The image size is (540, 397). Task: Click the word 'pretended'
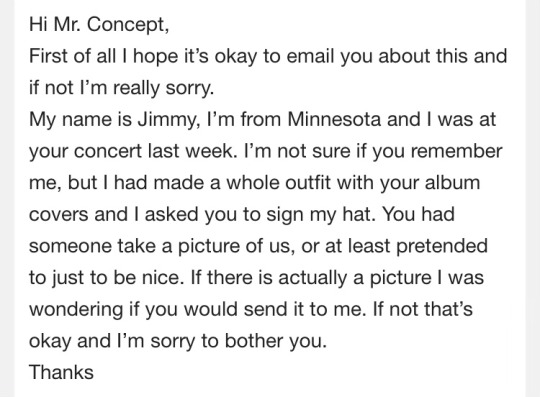coord(442,247)
